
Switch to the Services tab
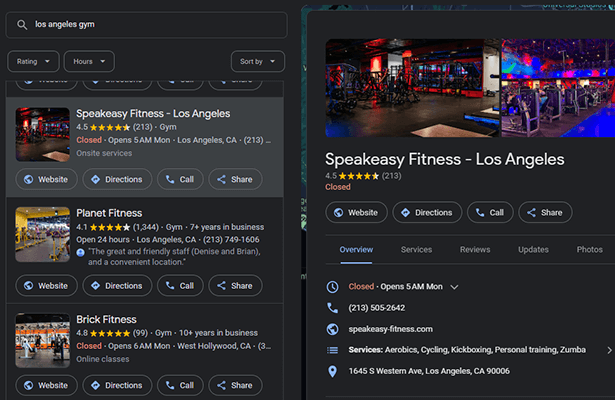(416, 250)
